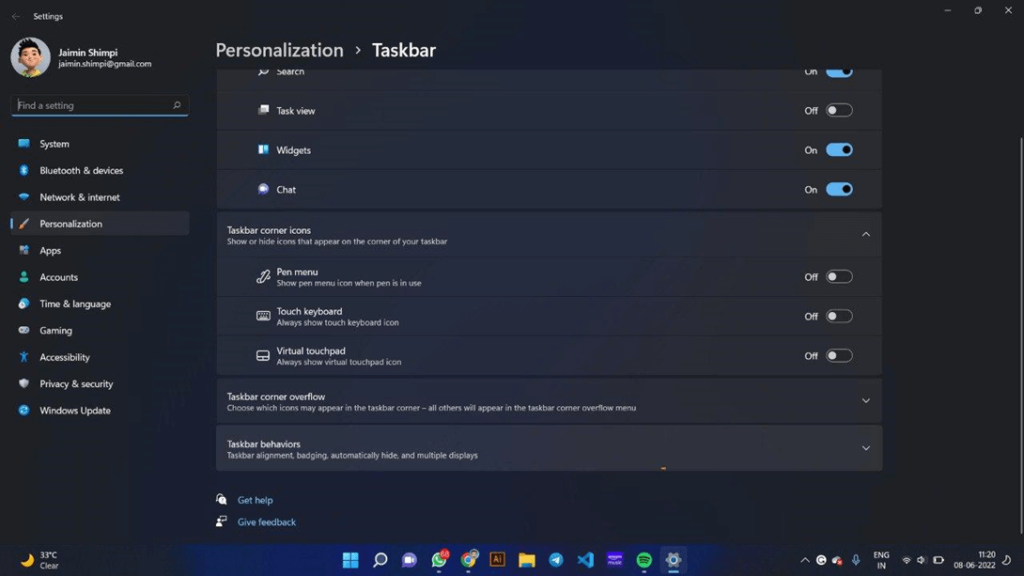Click the user profile avatar picture
The image size is (1024, 576).
(30, 57)
